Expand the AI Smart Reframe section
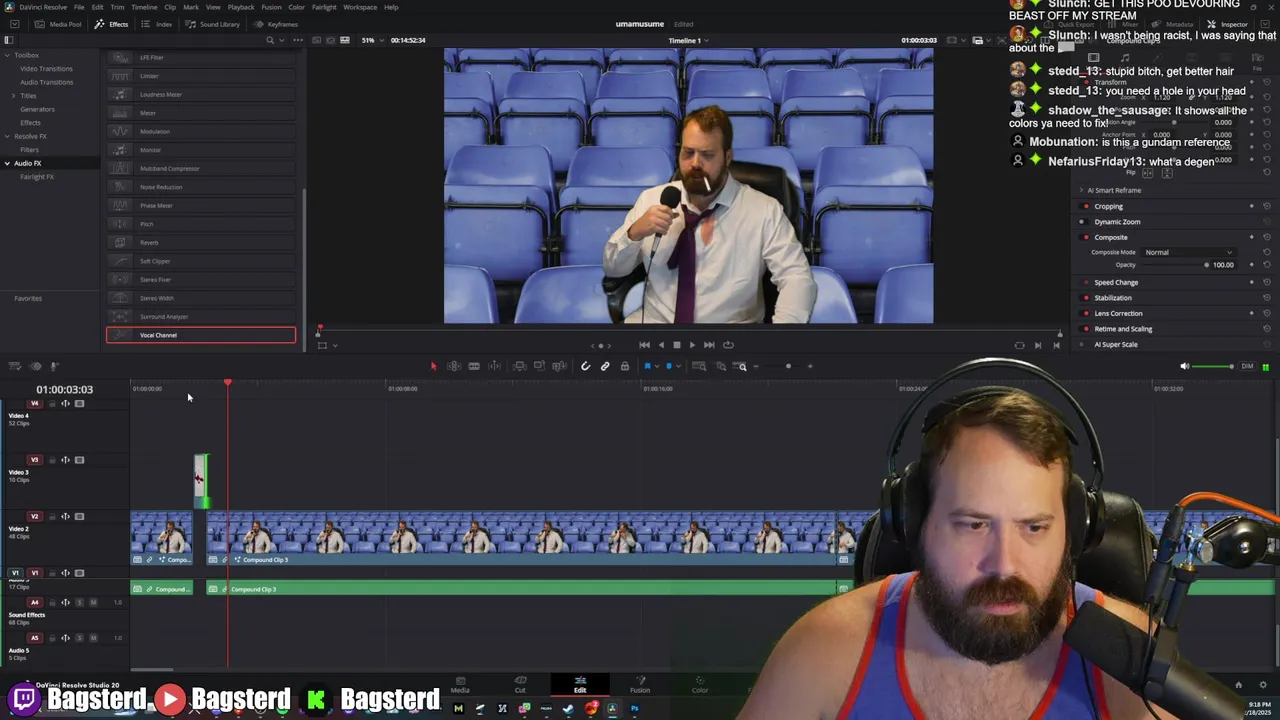The width and height of the screenshot is (1280, 720). point(1081,190)
